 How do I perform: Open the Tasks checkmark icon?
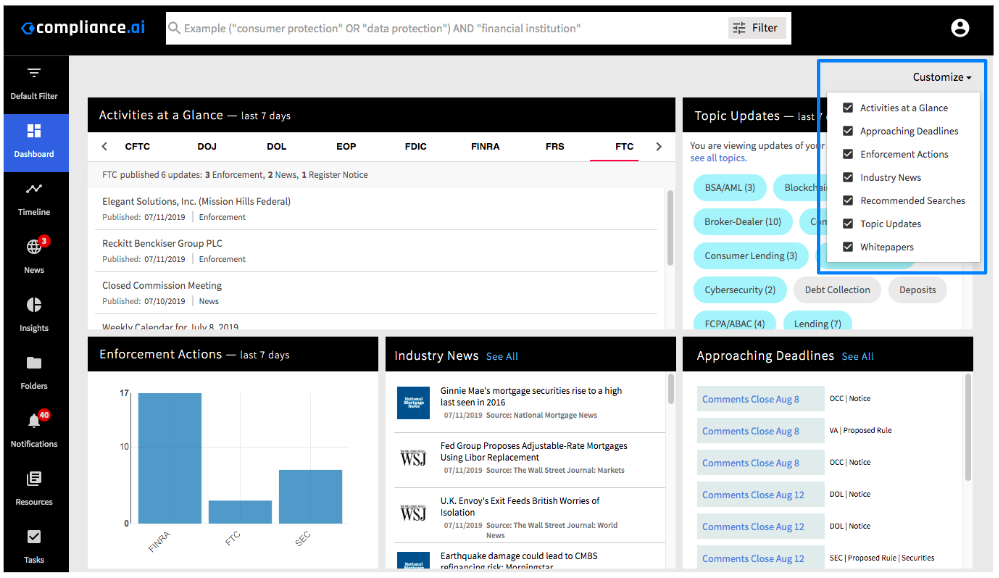(34, 537)
